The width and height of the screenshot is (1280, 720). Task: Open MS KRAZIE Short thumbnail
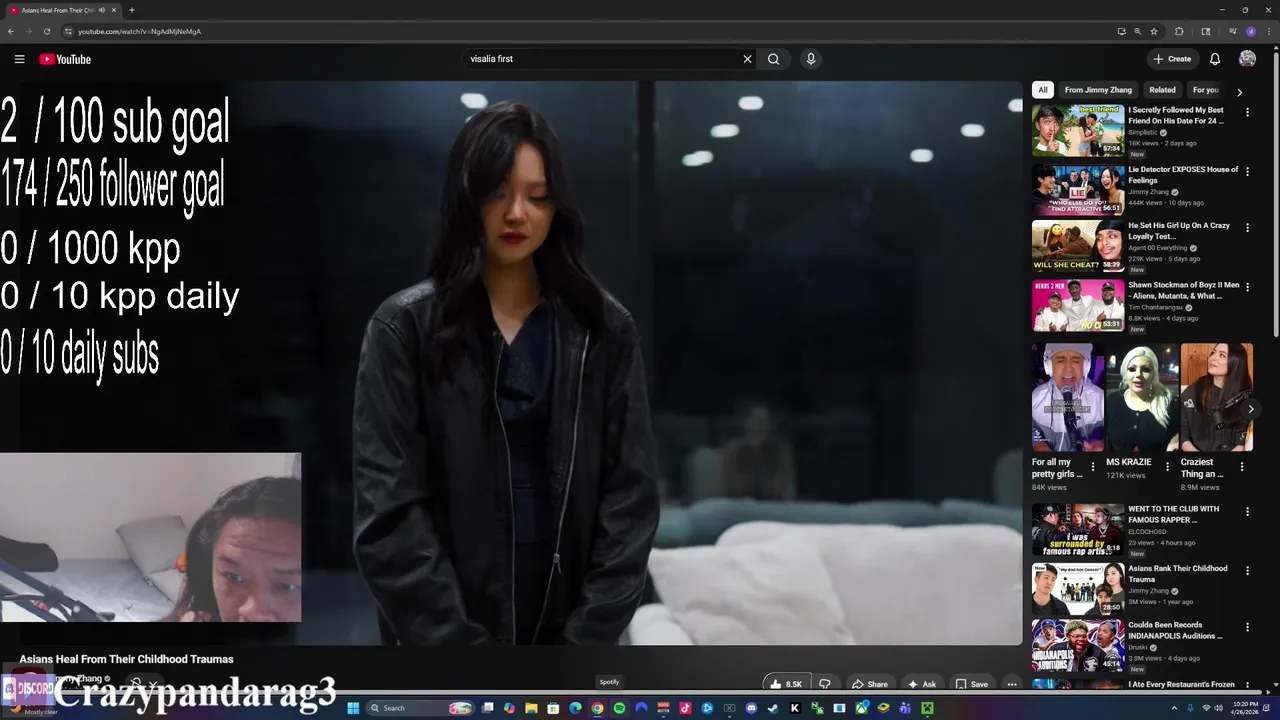[1142, 397]
